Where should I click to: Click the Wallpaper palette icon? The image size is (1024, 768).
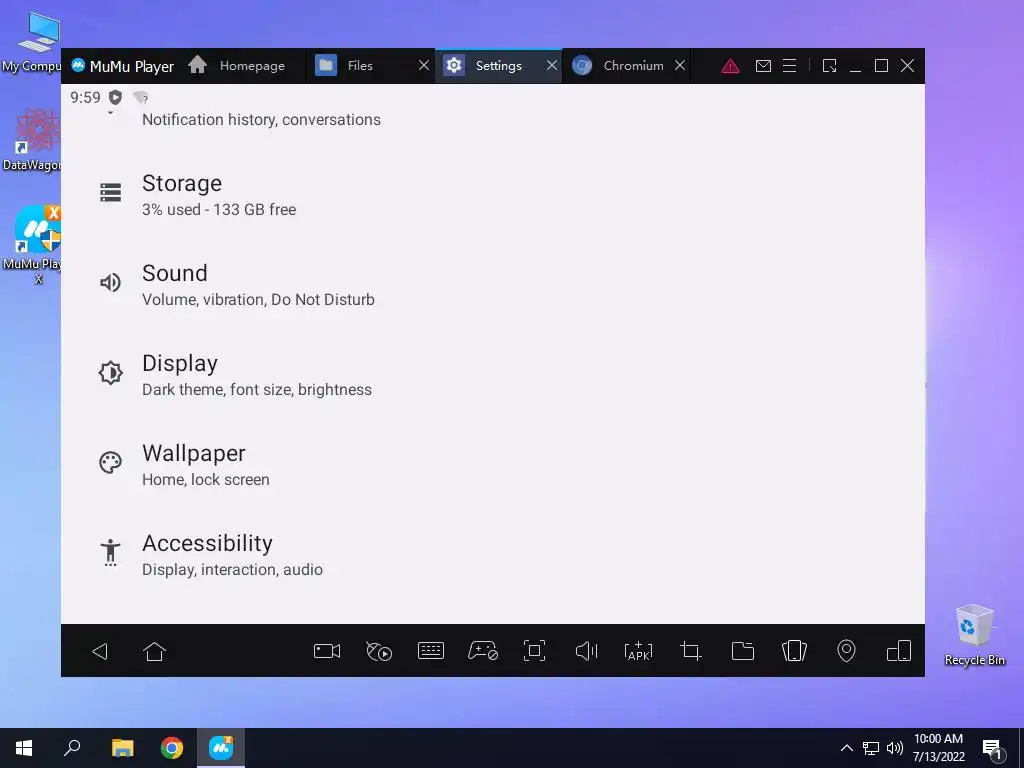click(x=110, y=462)
